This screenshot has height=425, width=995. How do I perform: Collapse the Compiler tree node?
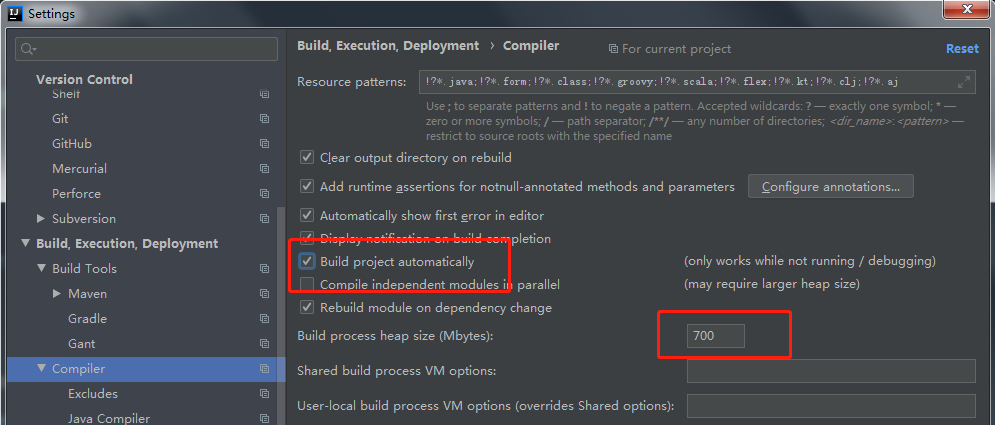tap(41, 369)
